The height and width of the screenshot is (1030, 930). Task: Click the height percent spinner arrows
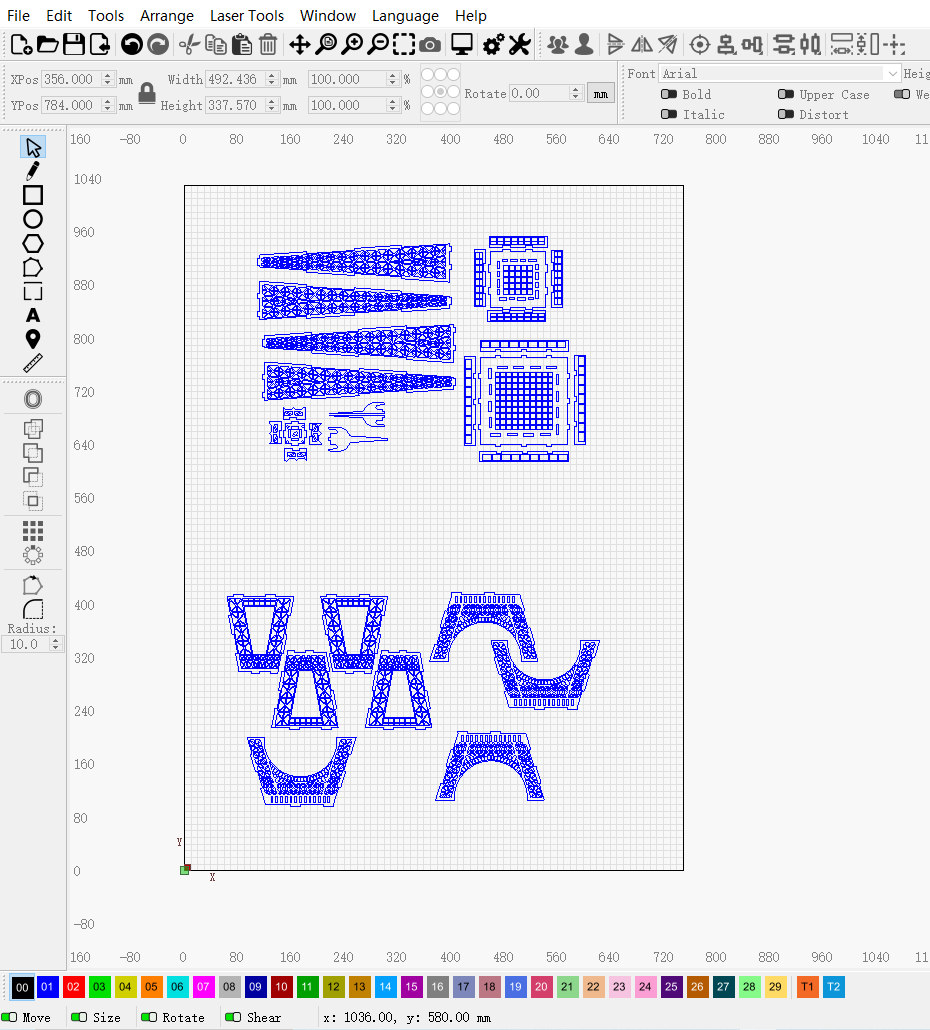point(393,105)
